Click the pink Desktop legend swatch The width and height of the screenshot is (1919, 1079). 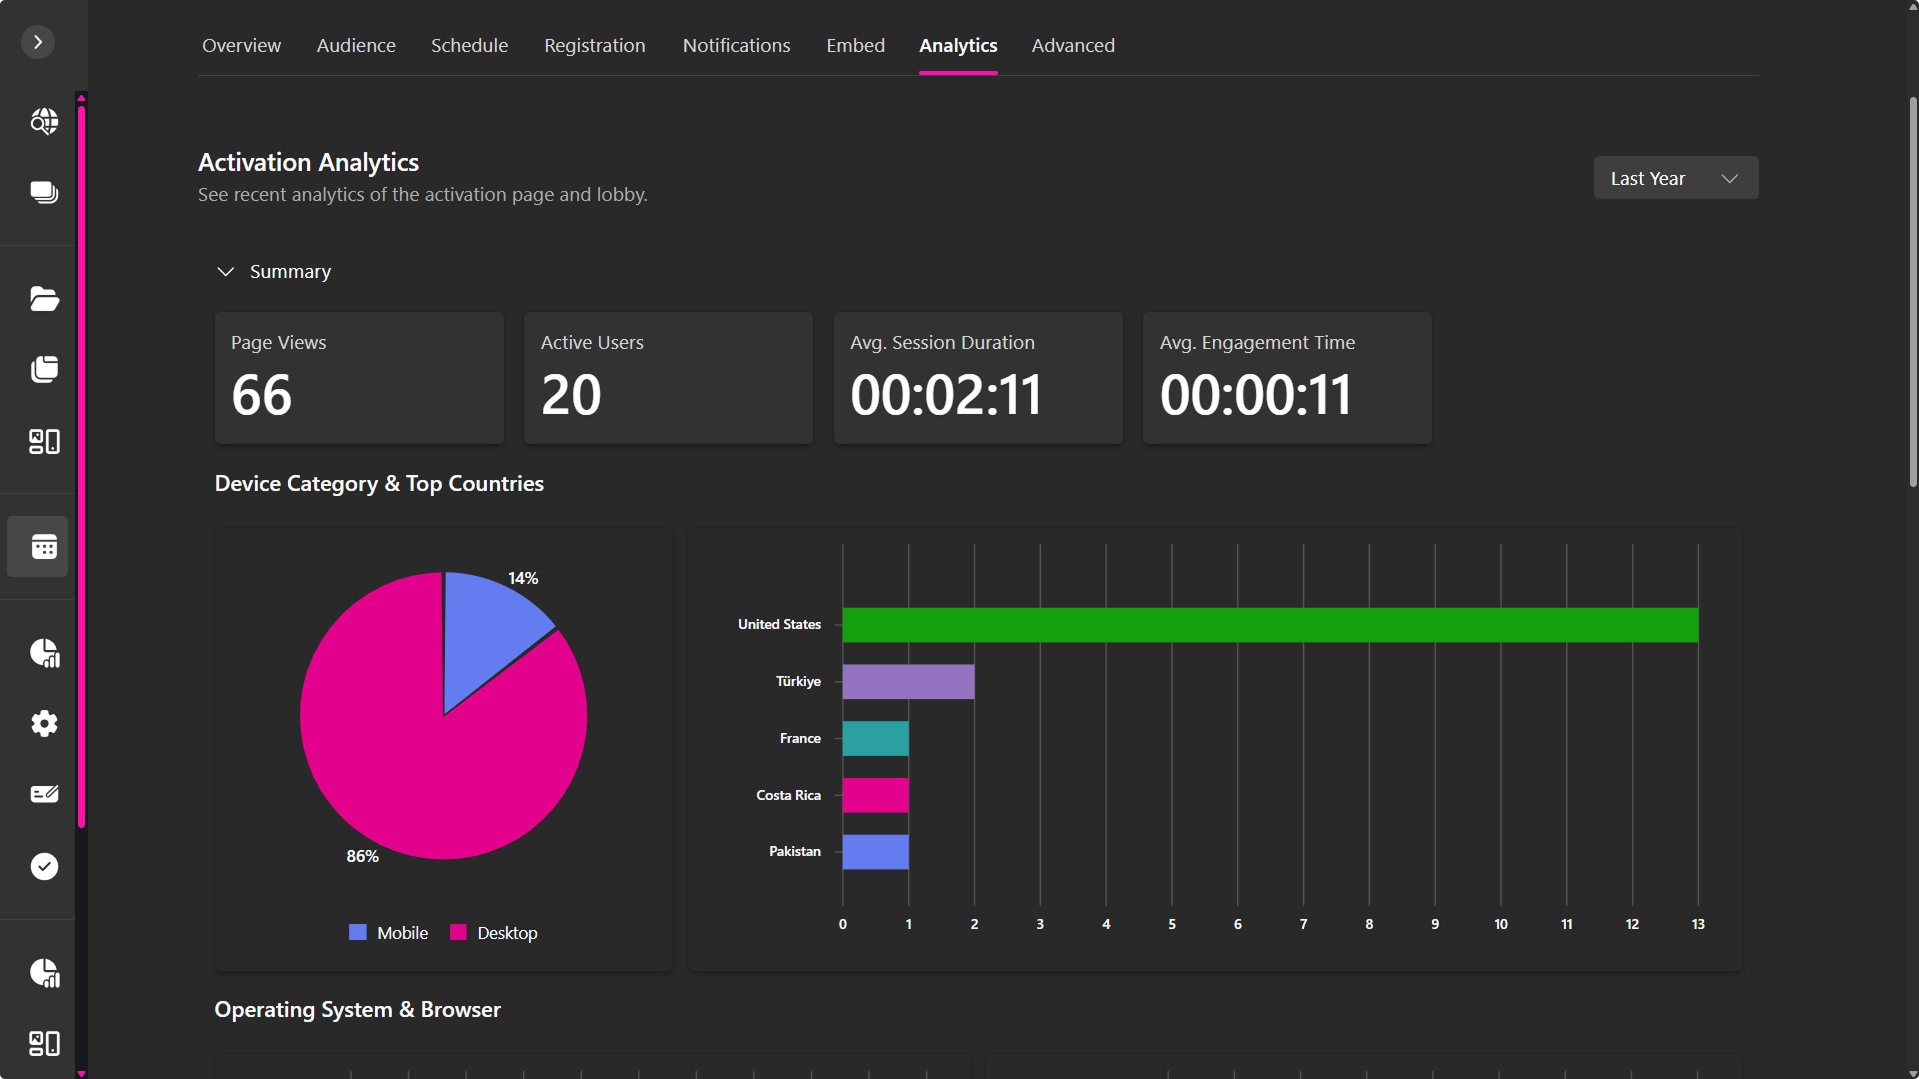click(x=459, y=933)
